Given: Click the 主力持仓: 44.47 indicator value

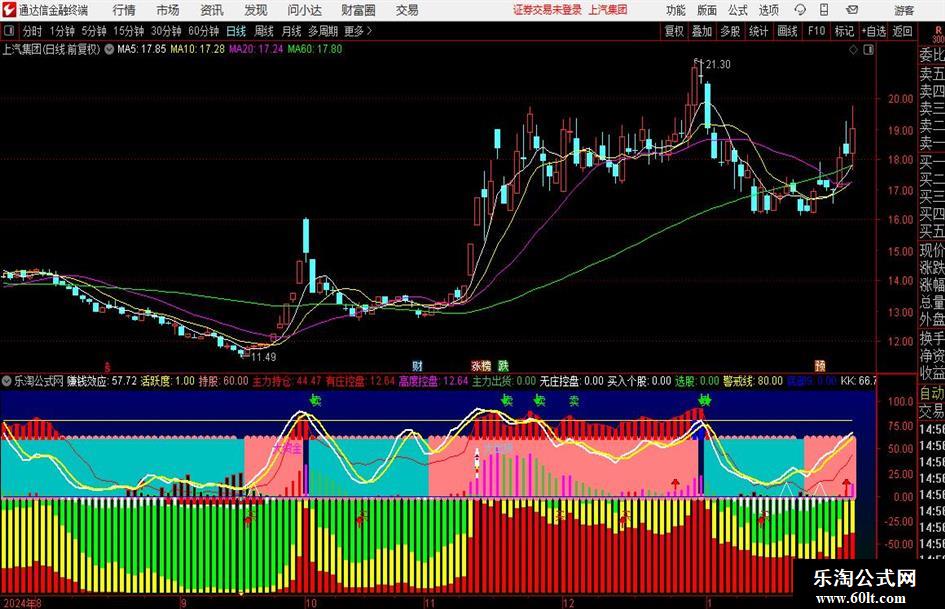Looking at the screenshot, I should [286, 381].
